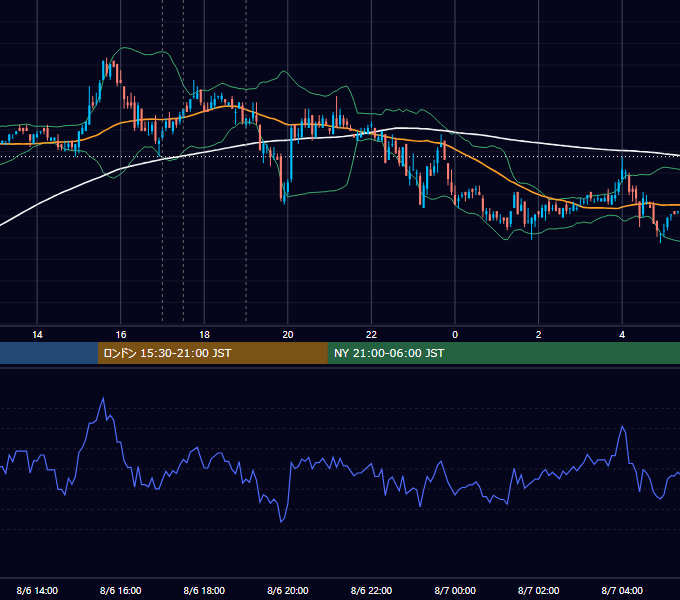Click the 2 hour axis label
The height and width of the screenshot is (600, 680).
539,335
